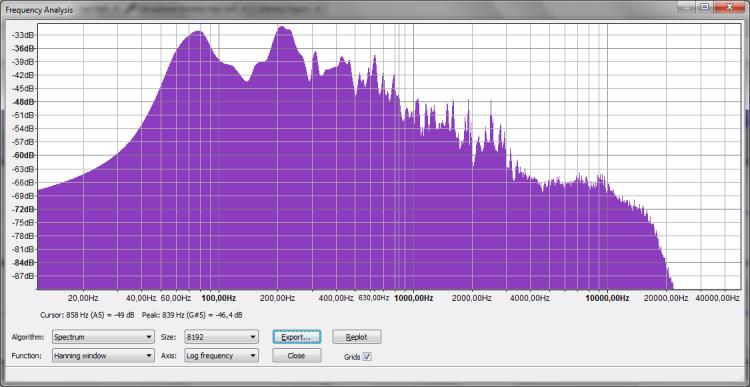Image resolution: width=750 pixels, height=387 pixels.
Task: Click the Export... button
Action: pyautogui.click(x=297, y=337)
